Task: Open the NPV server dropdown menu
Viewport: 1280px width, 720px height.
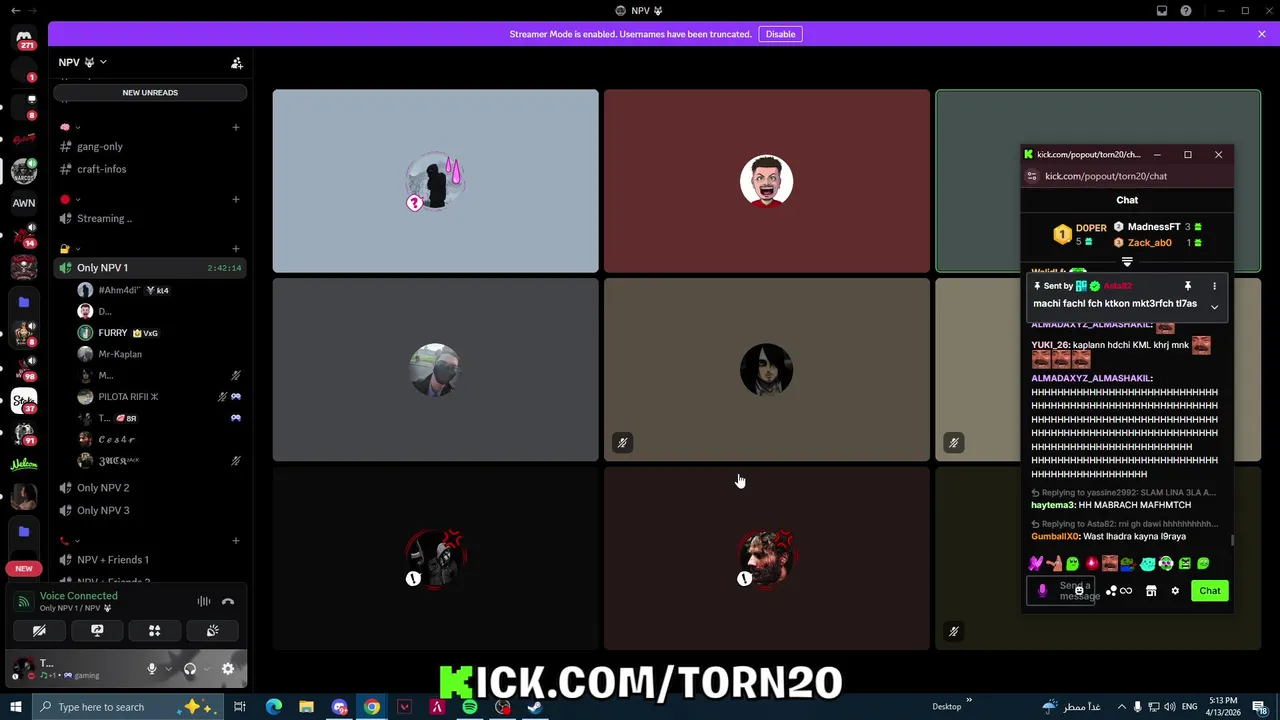Action: [82, 62]
